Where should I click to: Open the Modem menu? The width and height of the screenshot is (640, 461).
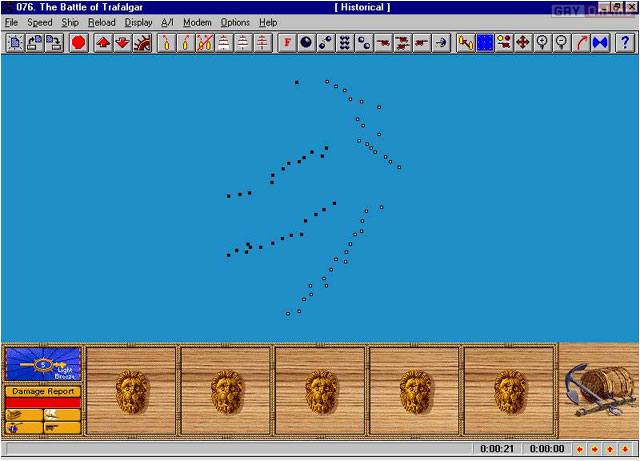pyautogui.click(x=197, y=22)
